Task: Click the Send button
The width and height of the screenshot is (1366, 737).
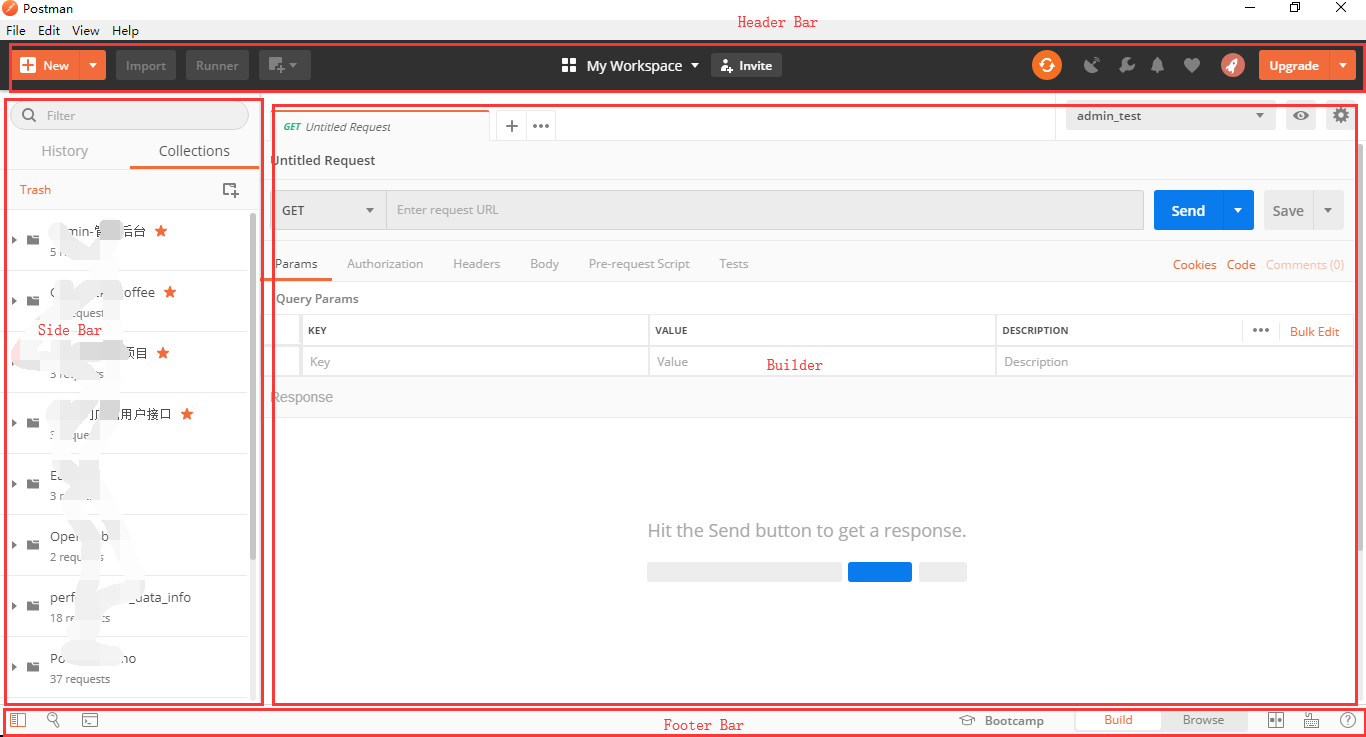Action: [x=1188, y=210]
